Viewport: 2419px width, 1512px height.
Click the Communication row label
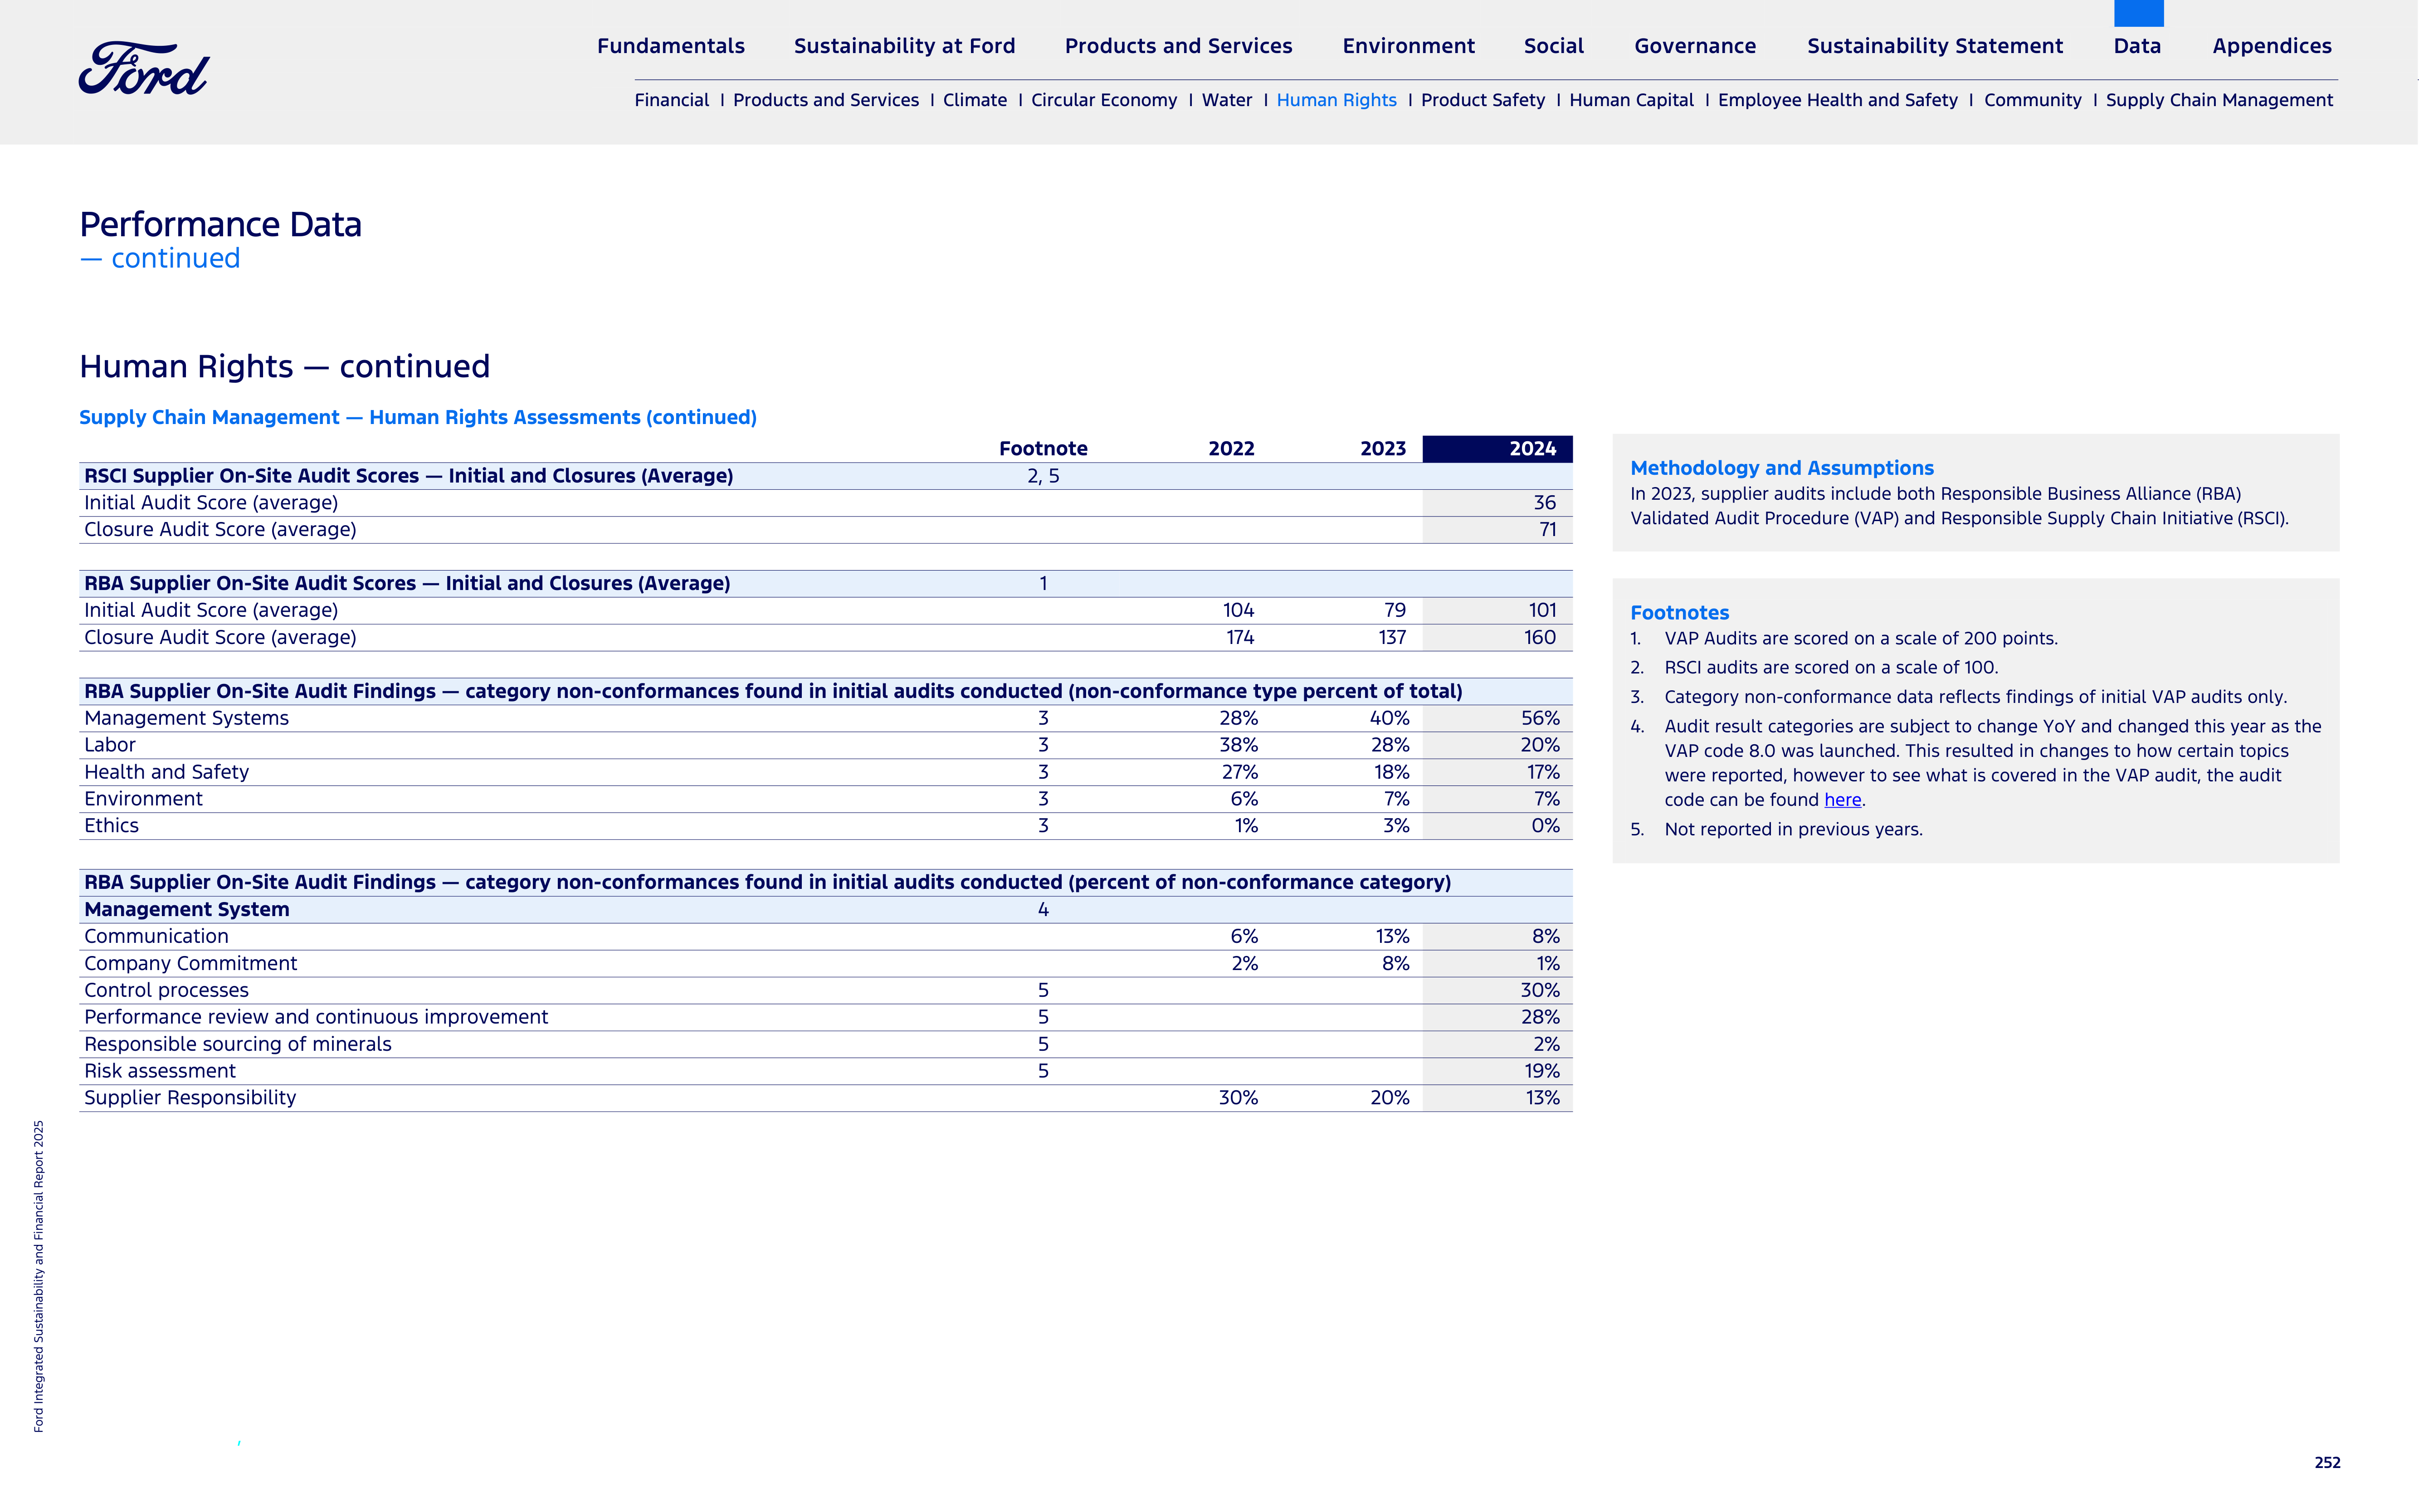tap(156, 936)
